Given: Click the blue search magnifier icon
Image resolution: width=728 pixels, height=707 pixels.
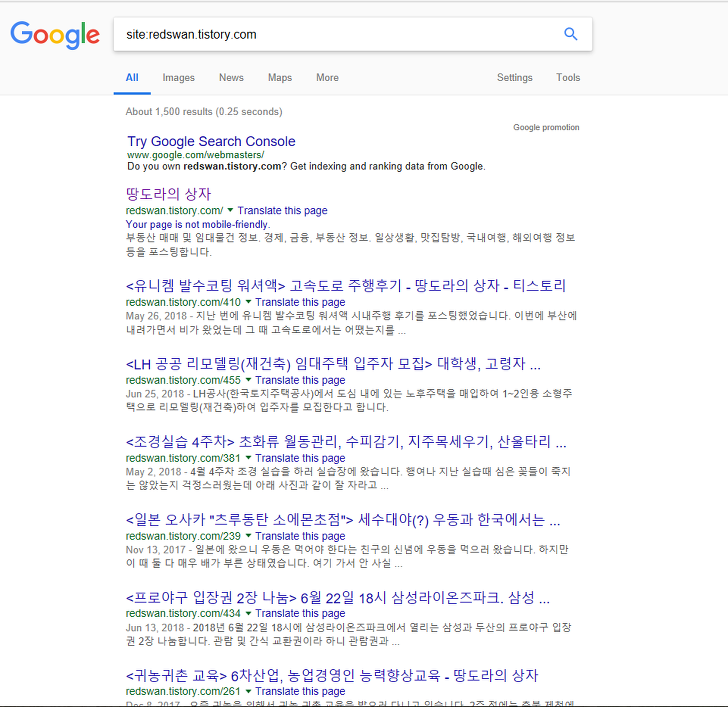Looking at the screenshot, I should [x=571, y=34].
